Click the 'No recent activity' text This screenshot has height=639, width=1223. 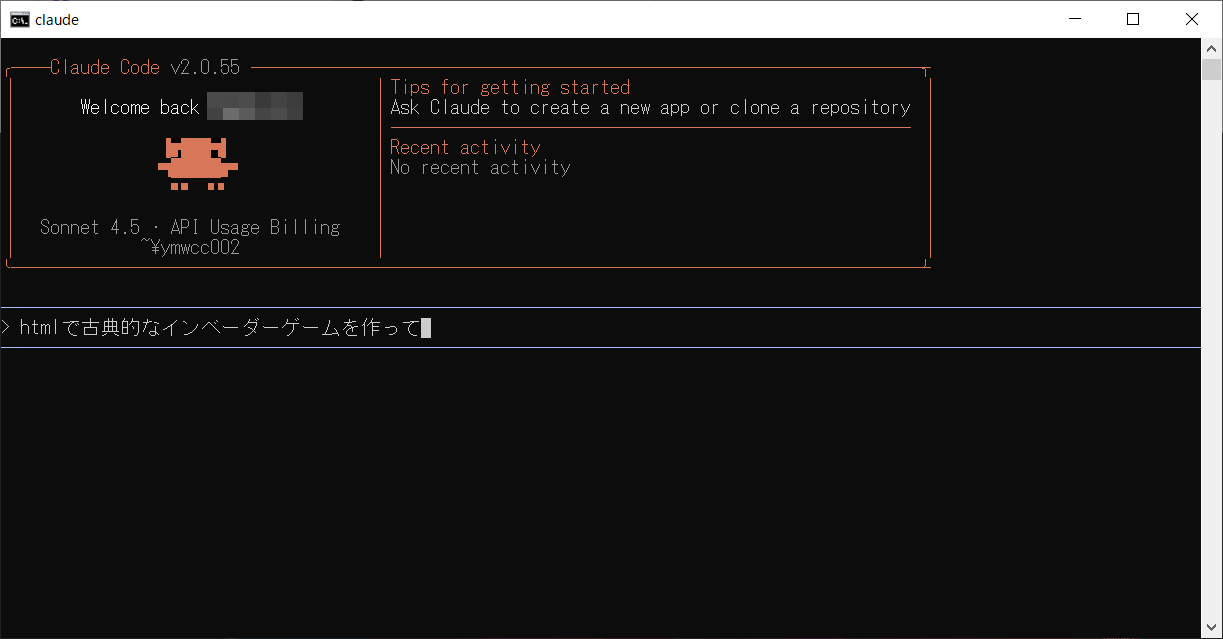(480, 167)
